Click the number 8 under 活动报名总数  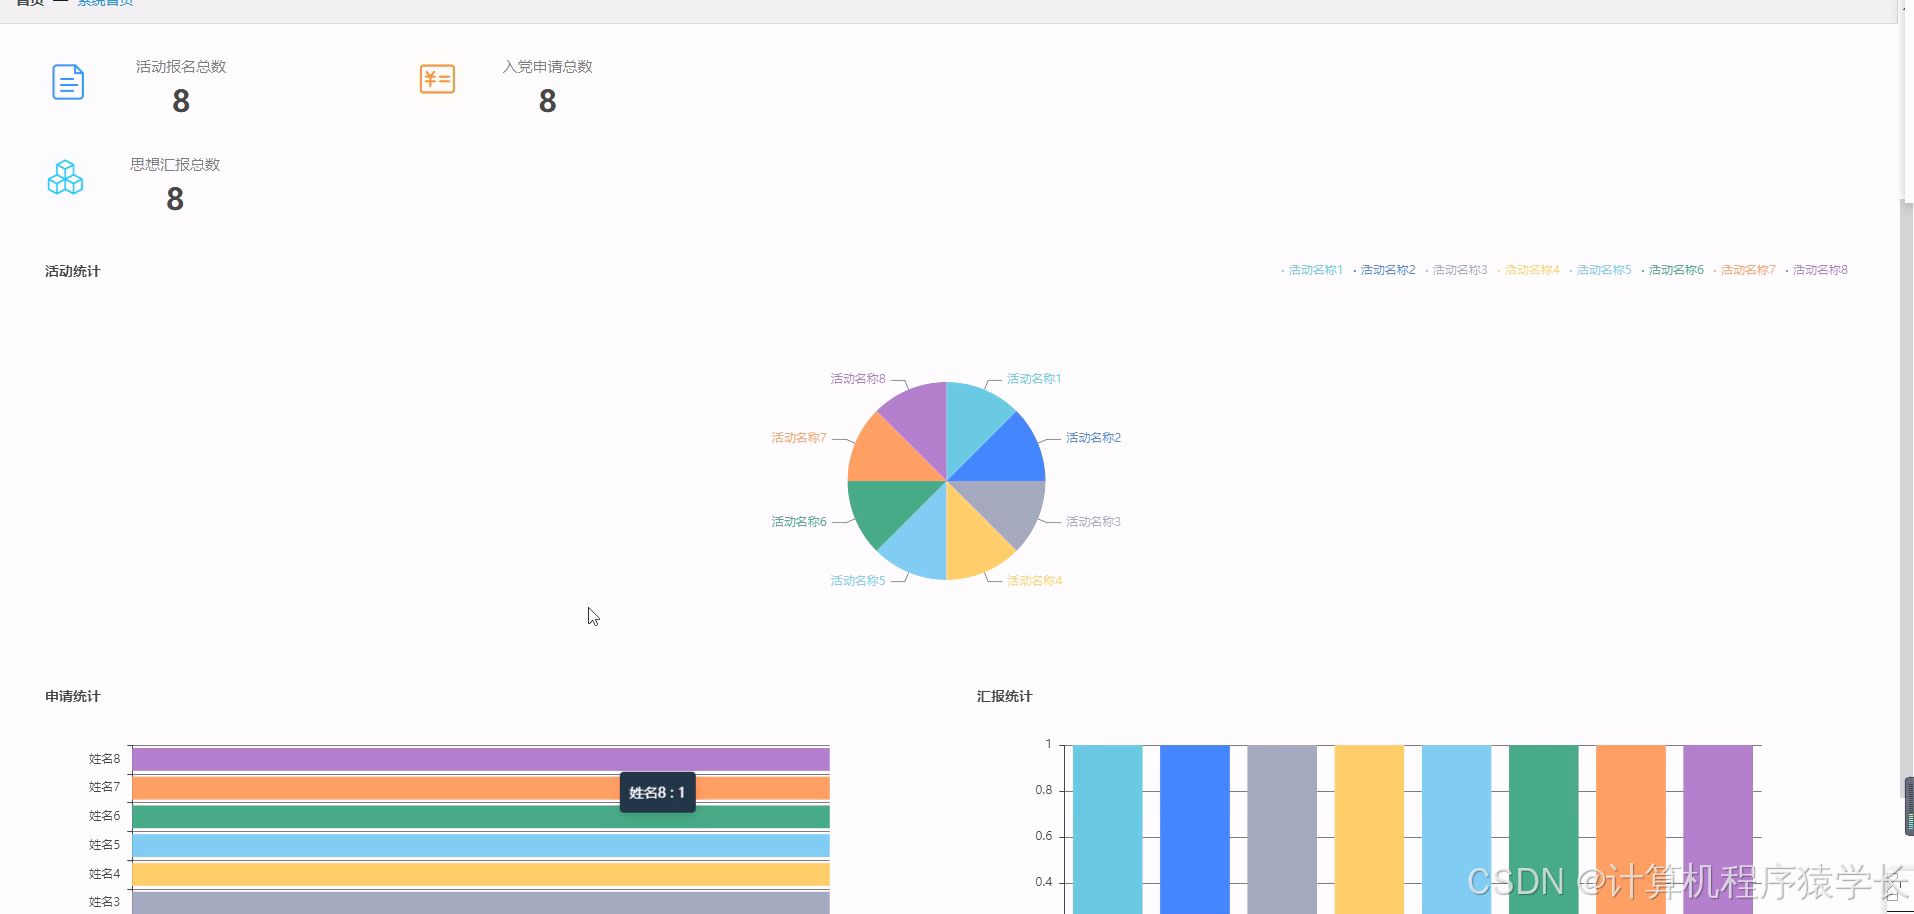(x=181, y=101)
